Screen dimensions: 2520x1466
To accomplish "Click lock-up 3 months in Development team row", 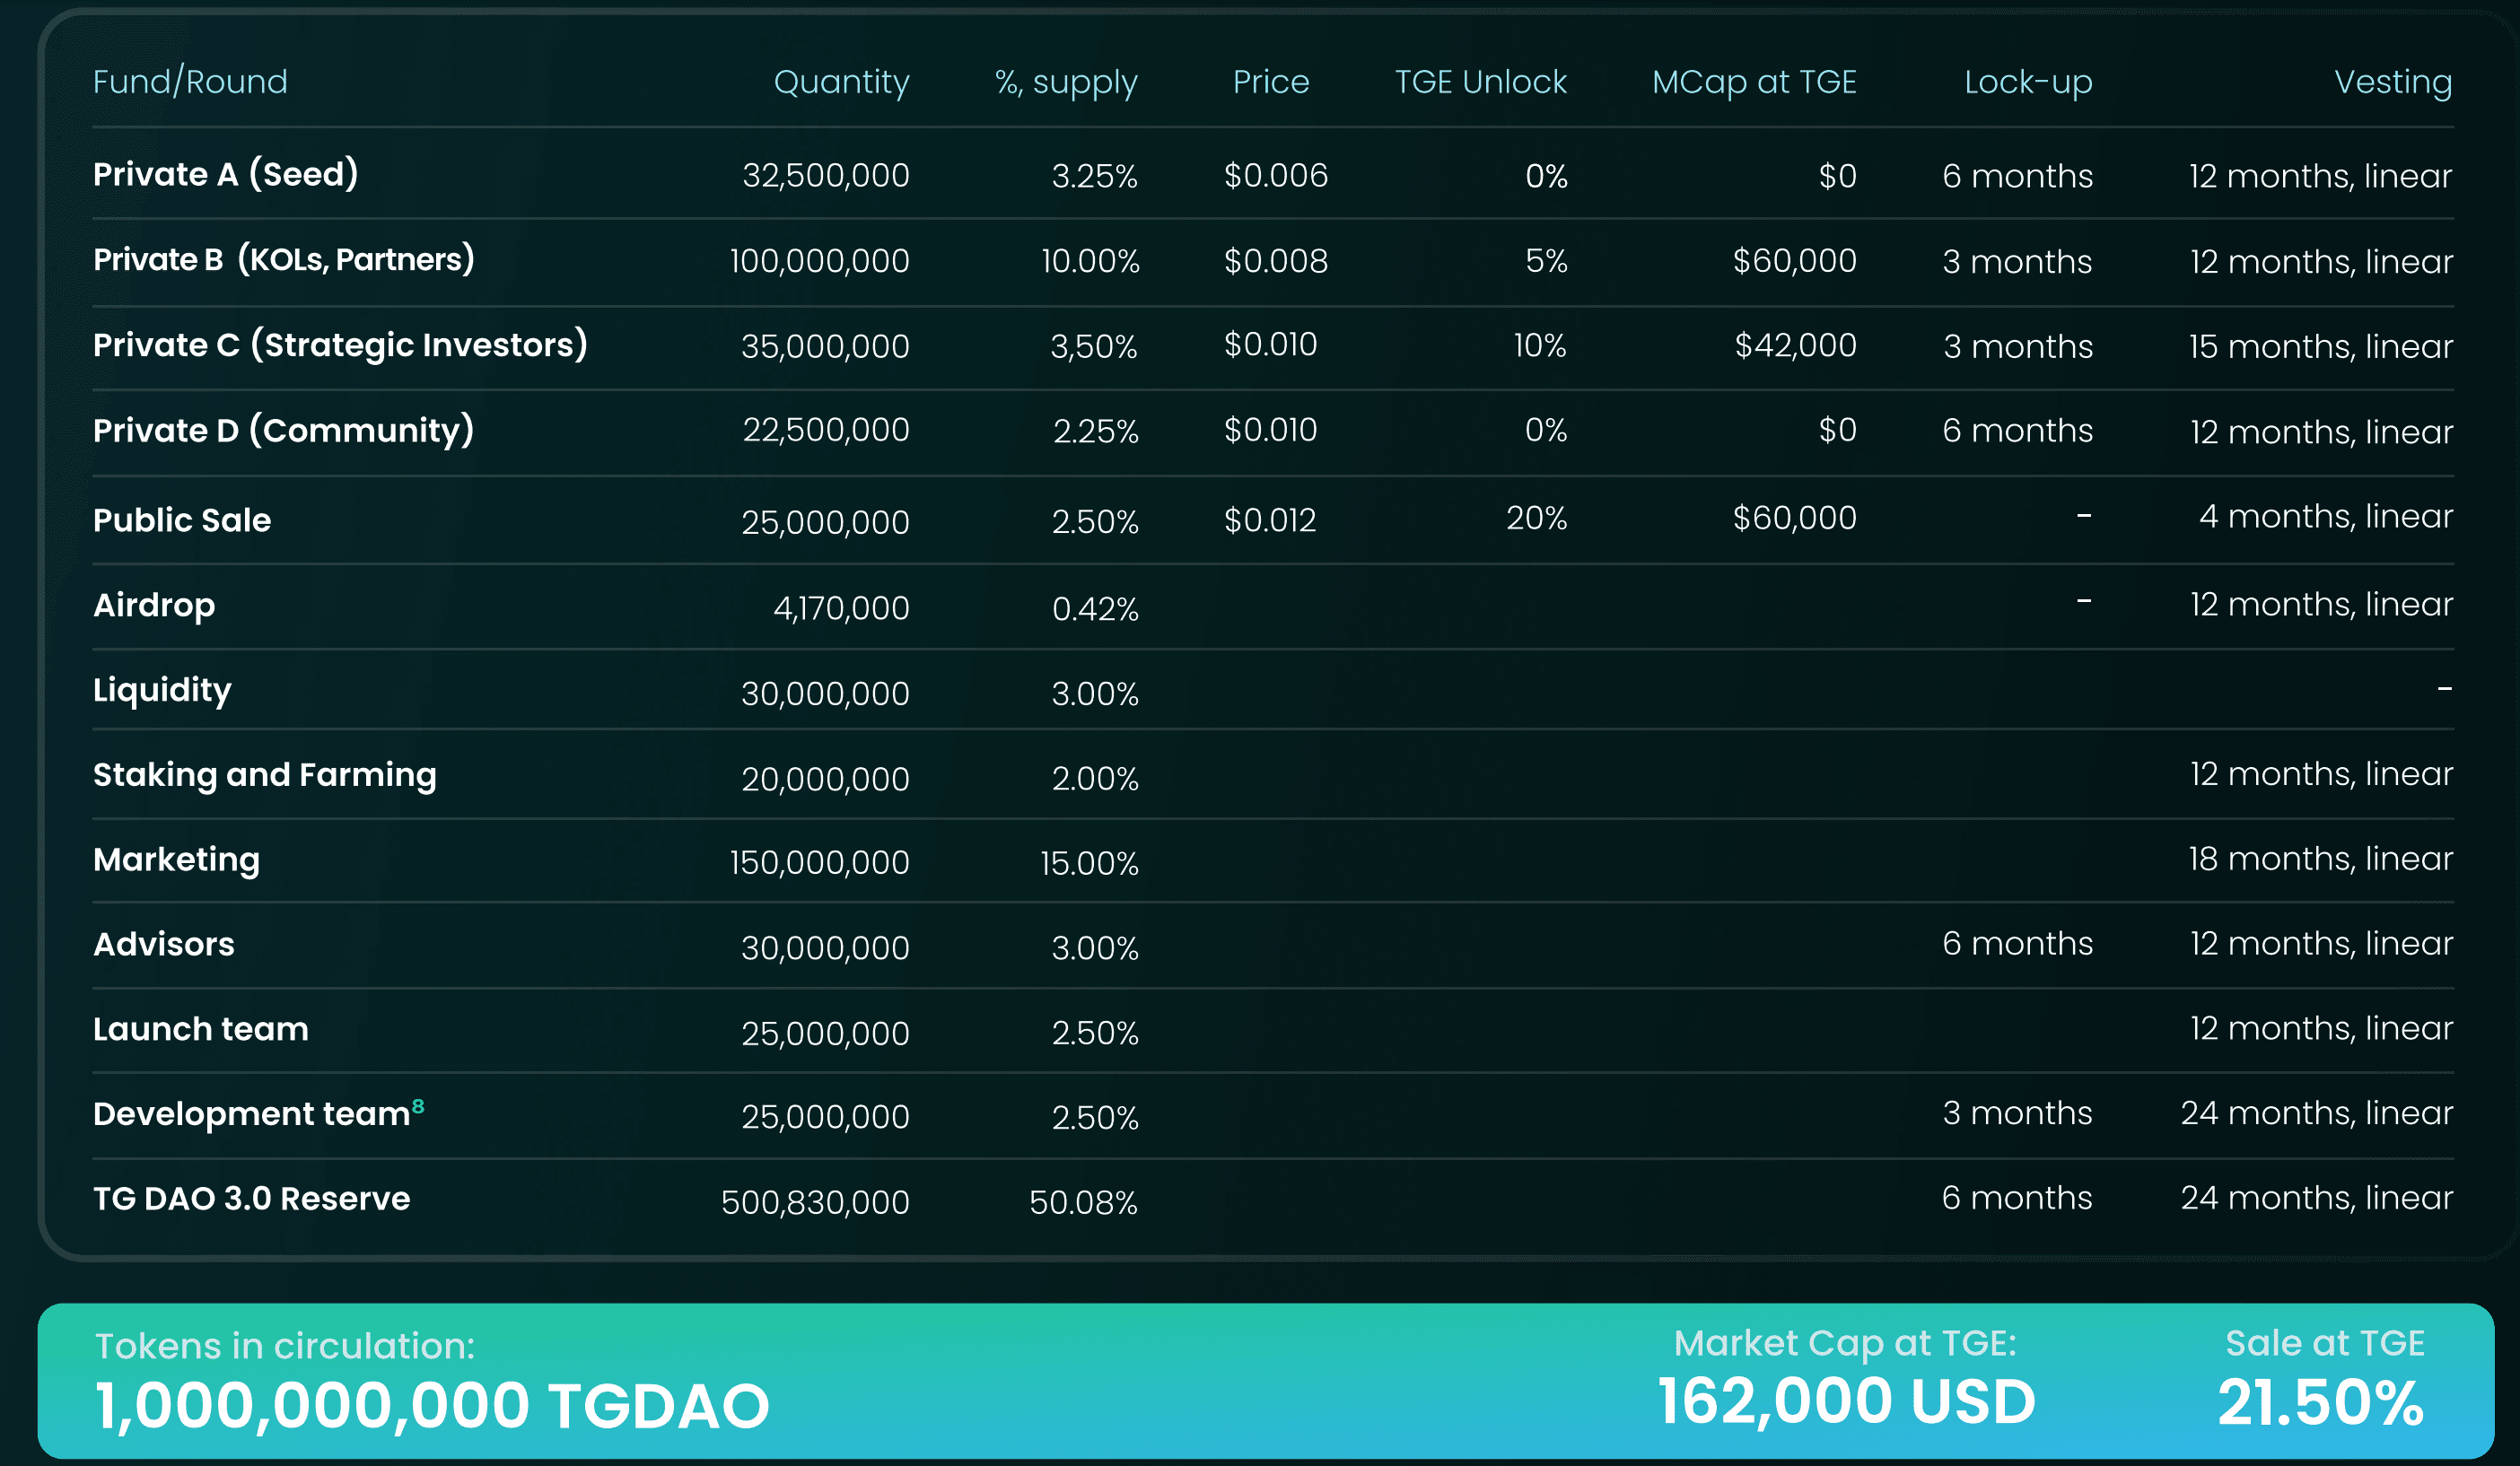I will pos(2017,1113).
